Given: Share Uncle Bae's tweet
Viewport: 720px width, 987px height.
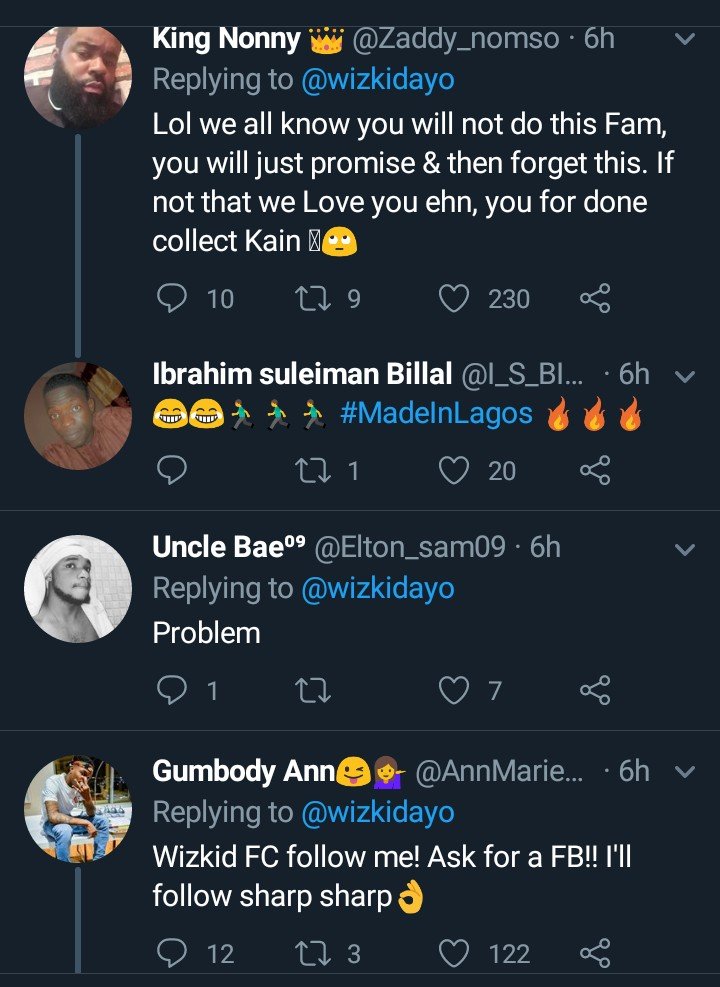Looking at the screenshot, I should (x=595, y=690).
